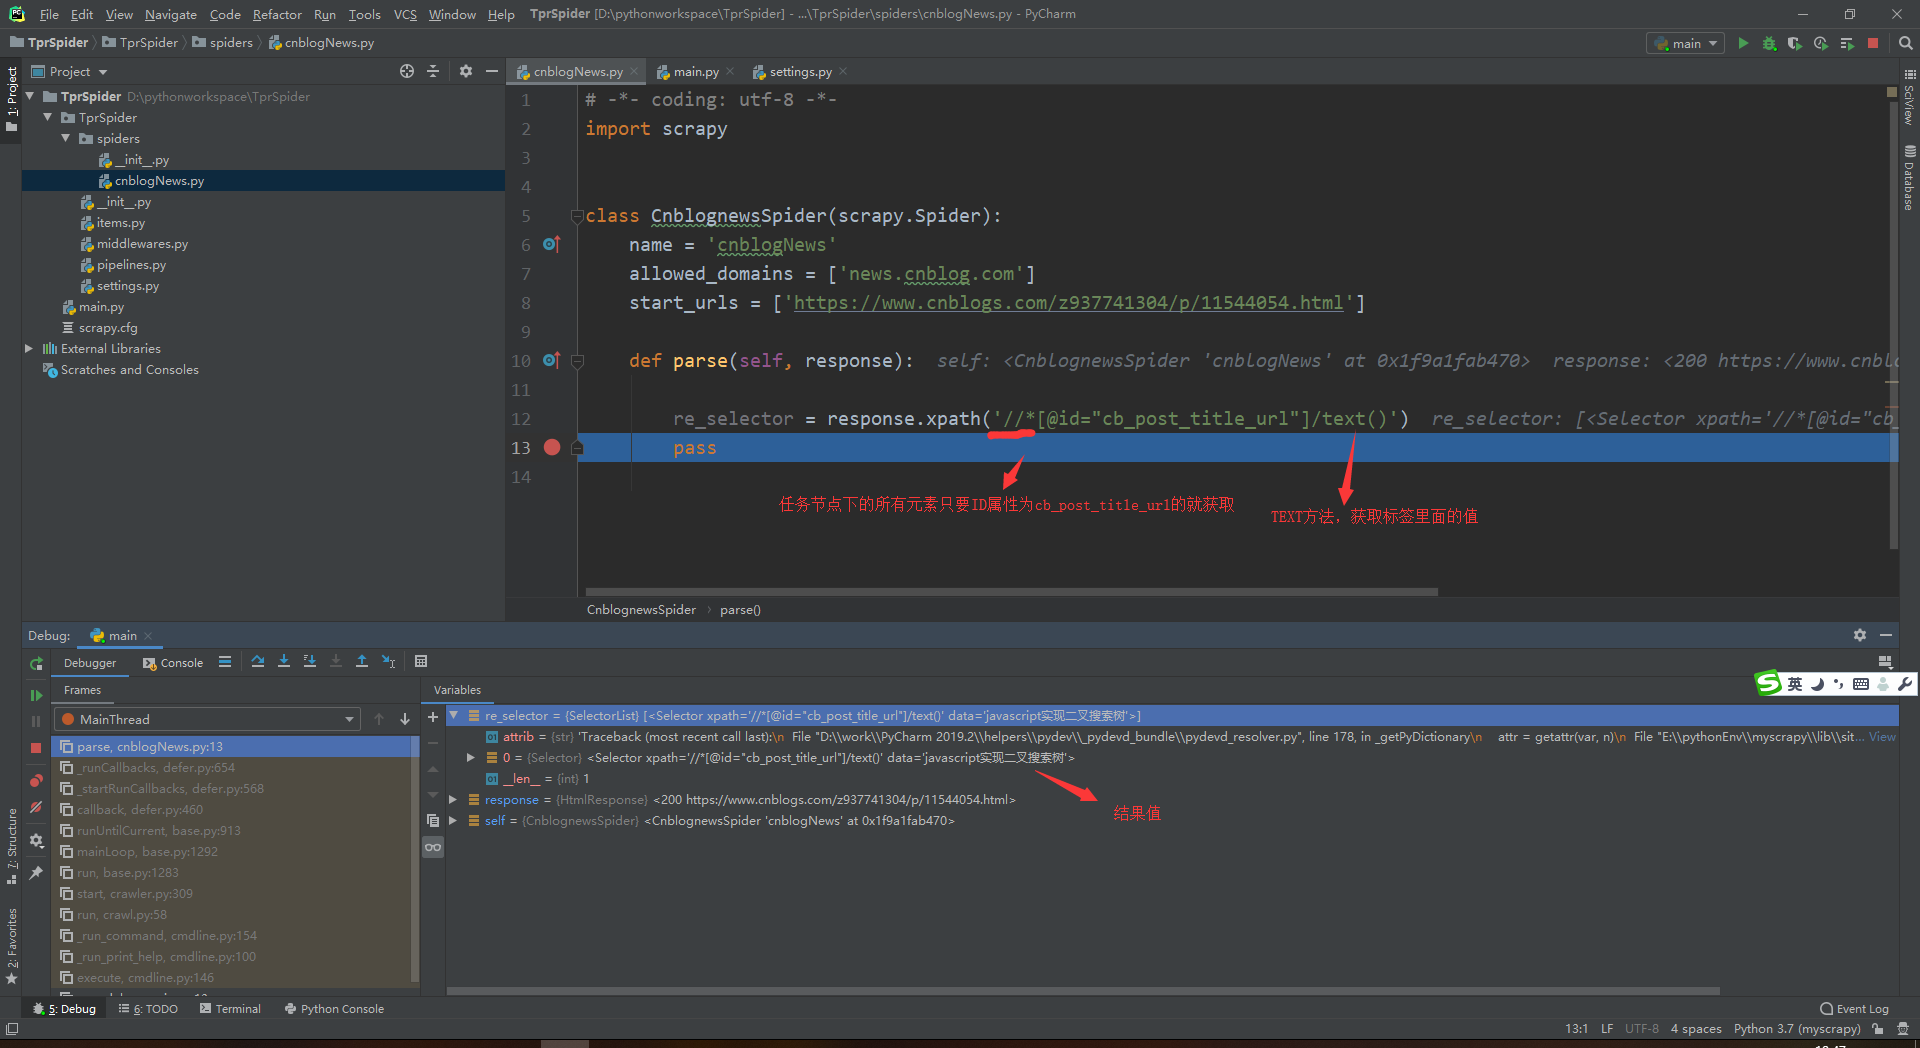The height and width of the screenshot is (1048, 1920).
Task: View breakpoints icon in Debug sidebar
Action: 36,780
